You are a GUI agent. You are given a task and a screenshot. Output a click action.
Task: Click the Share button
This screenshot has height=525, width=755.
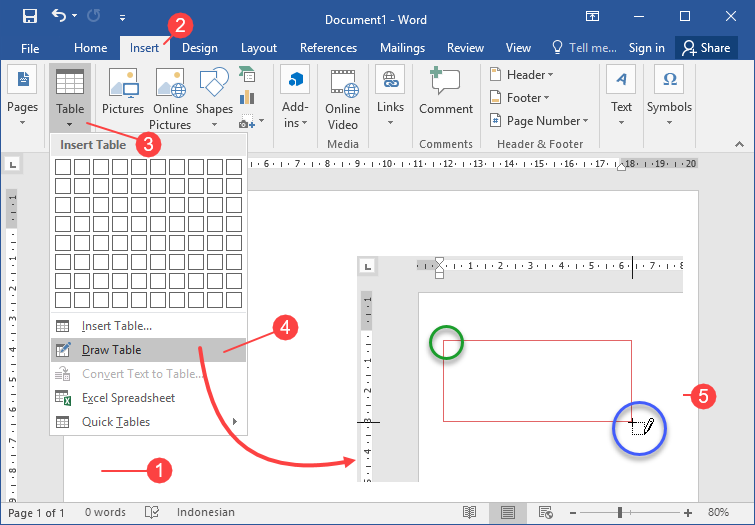tap(706, 48)
